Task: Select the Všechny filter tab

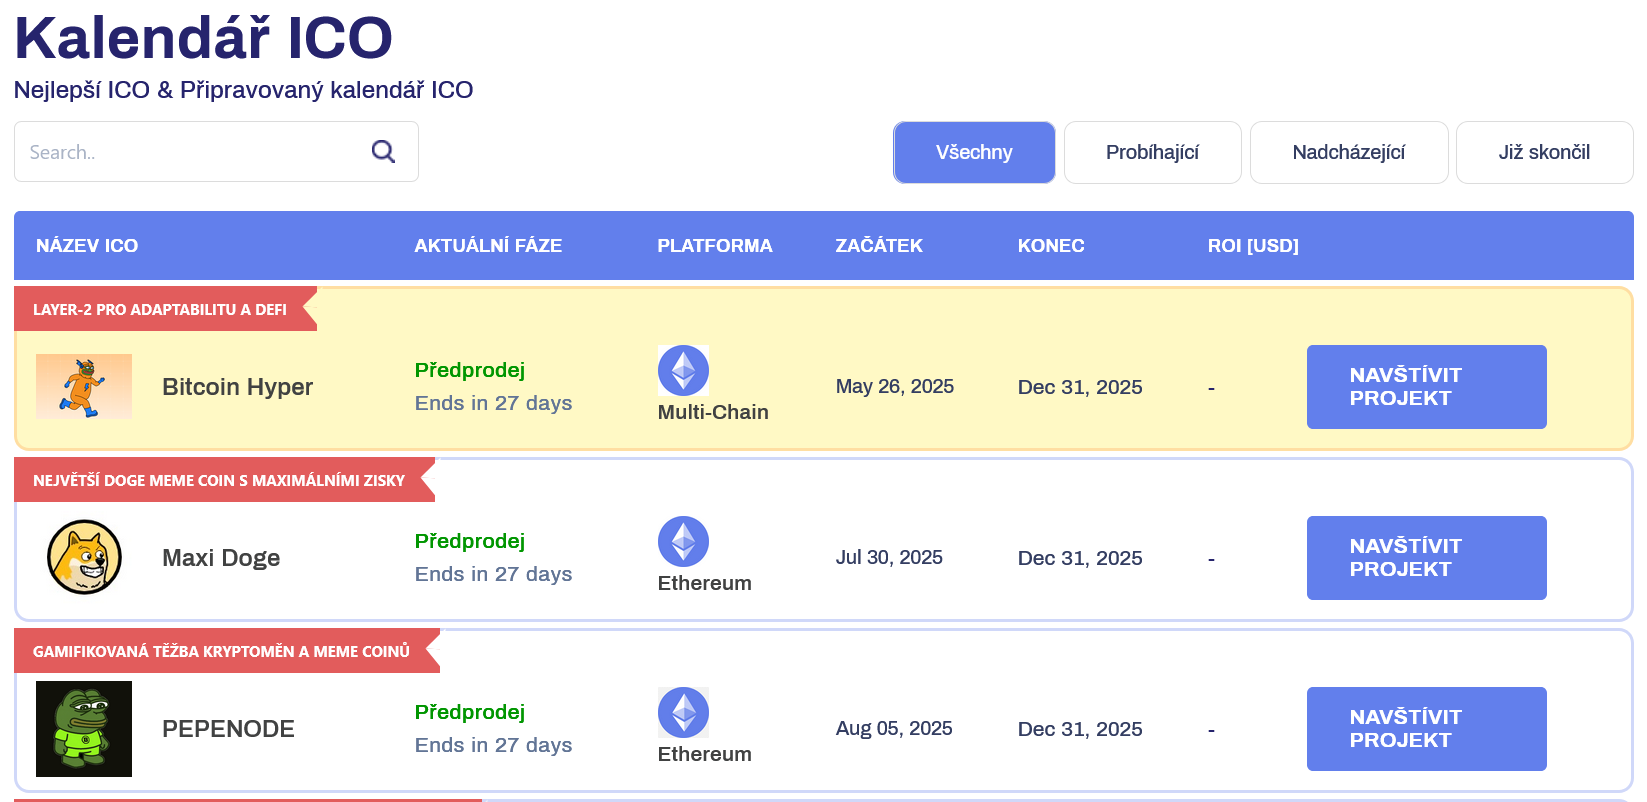Action: point(974,152)
